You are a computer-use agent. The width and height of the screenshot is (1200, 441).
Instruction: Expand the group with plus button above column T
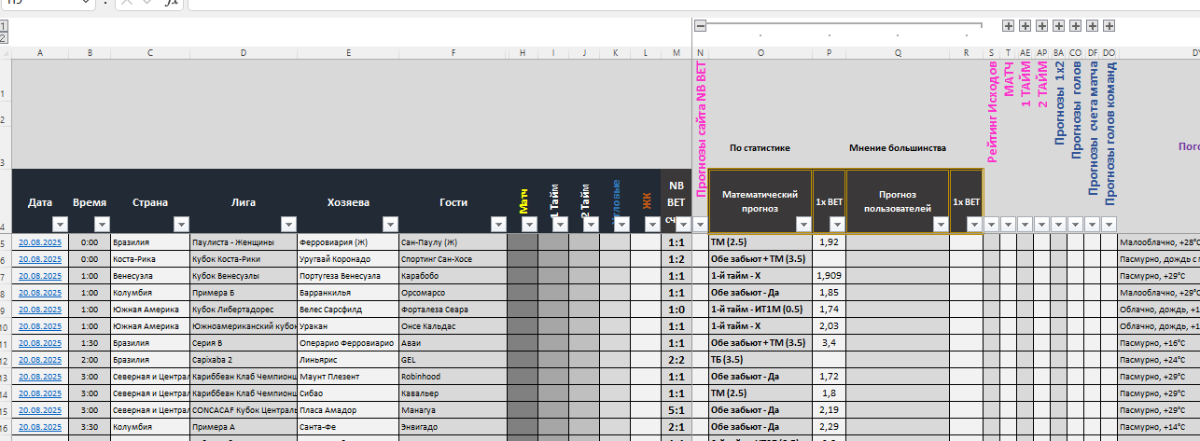(x=1008, y=25)
